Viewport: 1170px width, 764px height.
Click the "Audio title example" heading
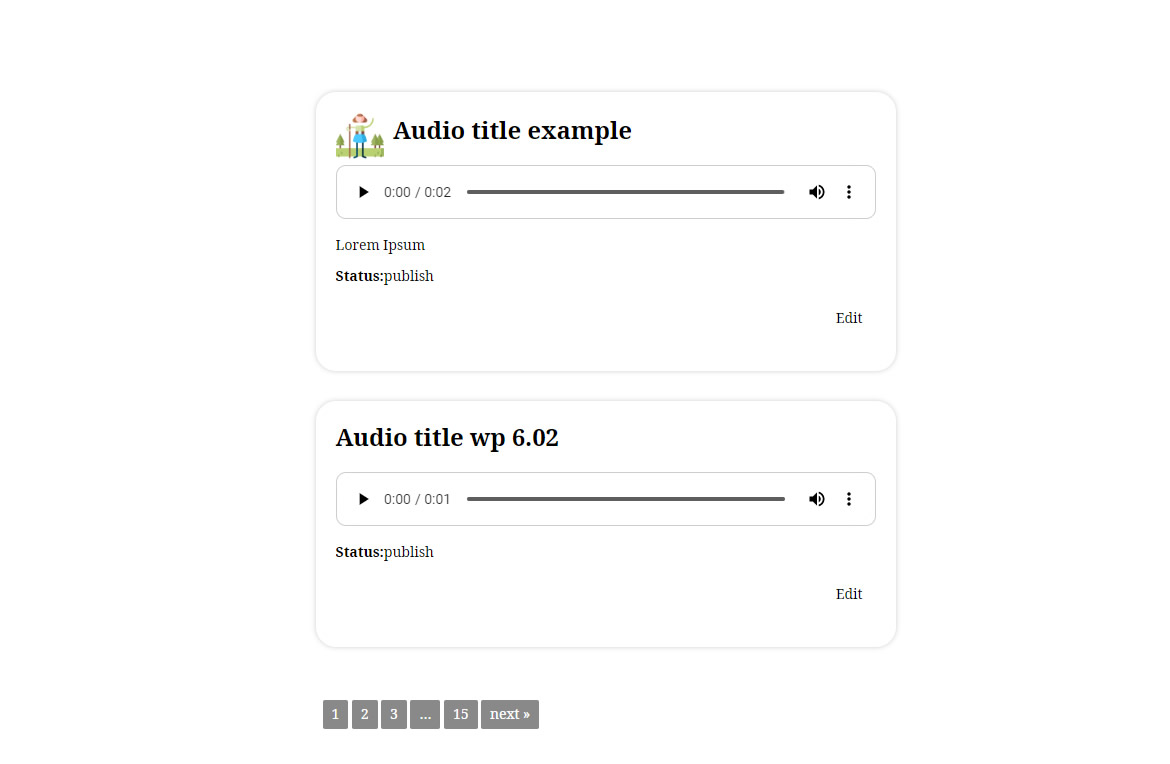coord(512,131)
